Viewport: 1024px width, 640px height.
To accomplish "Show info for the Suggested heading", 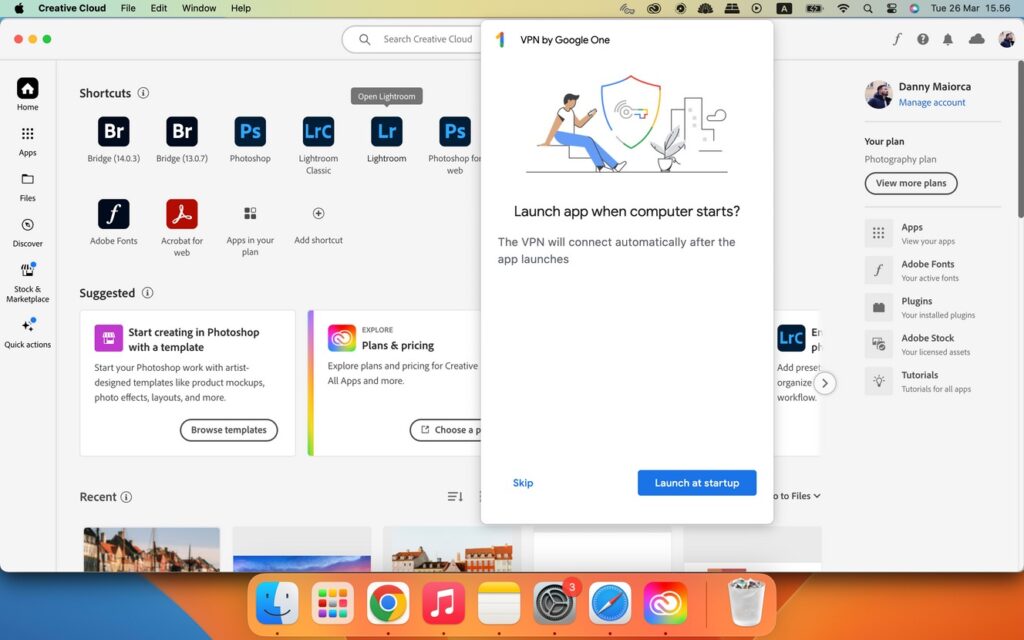I will 148,293.
